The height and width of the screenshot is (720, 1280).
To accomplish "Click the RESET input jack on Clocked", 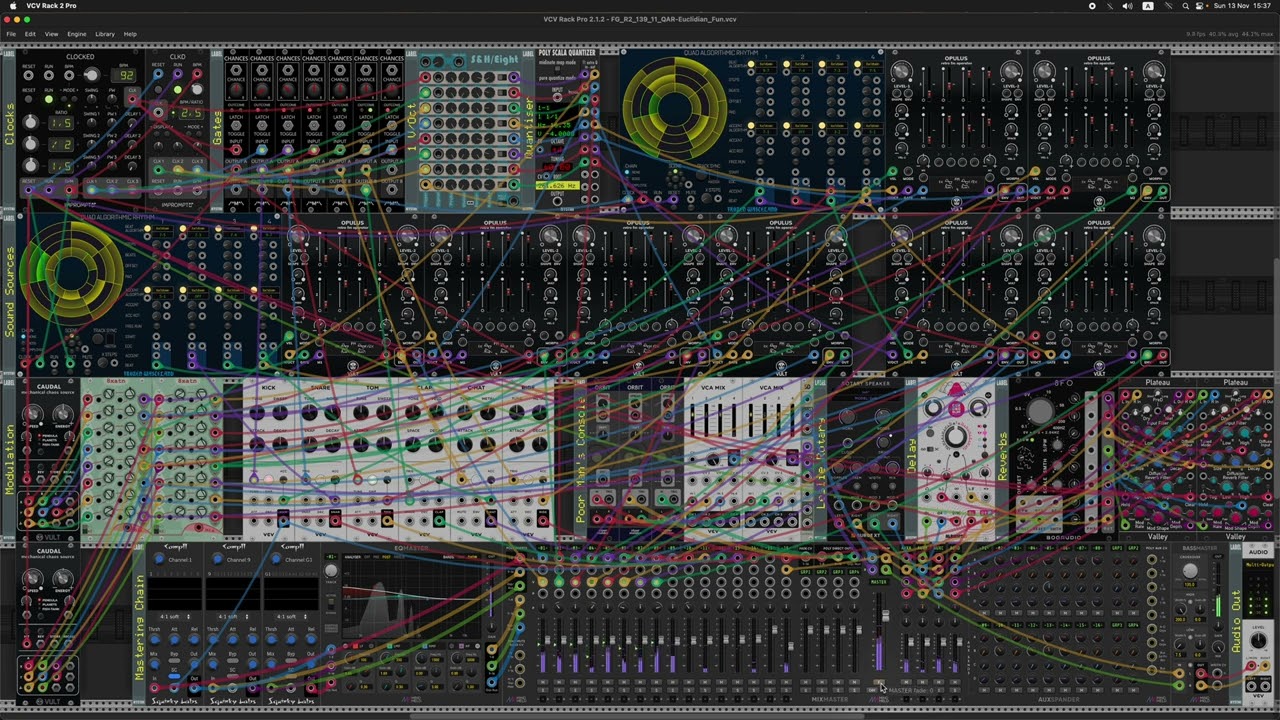I will [29, 76].
